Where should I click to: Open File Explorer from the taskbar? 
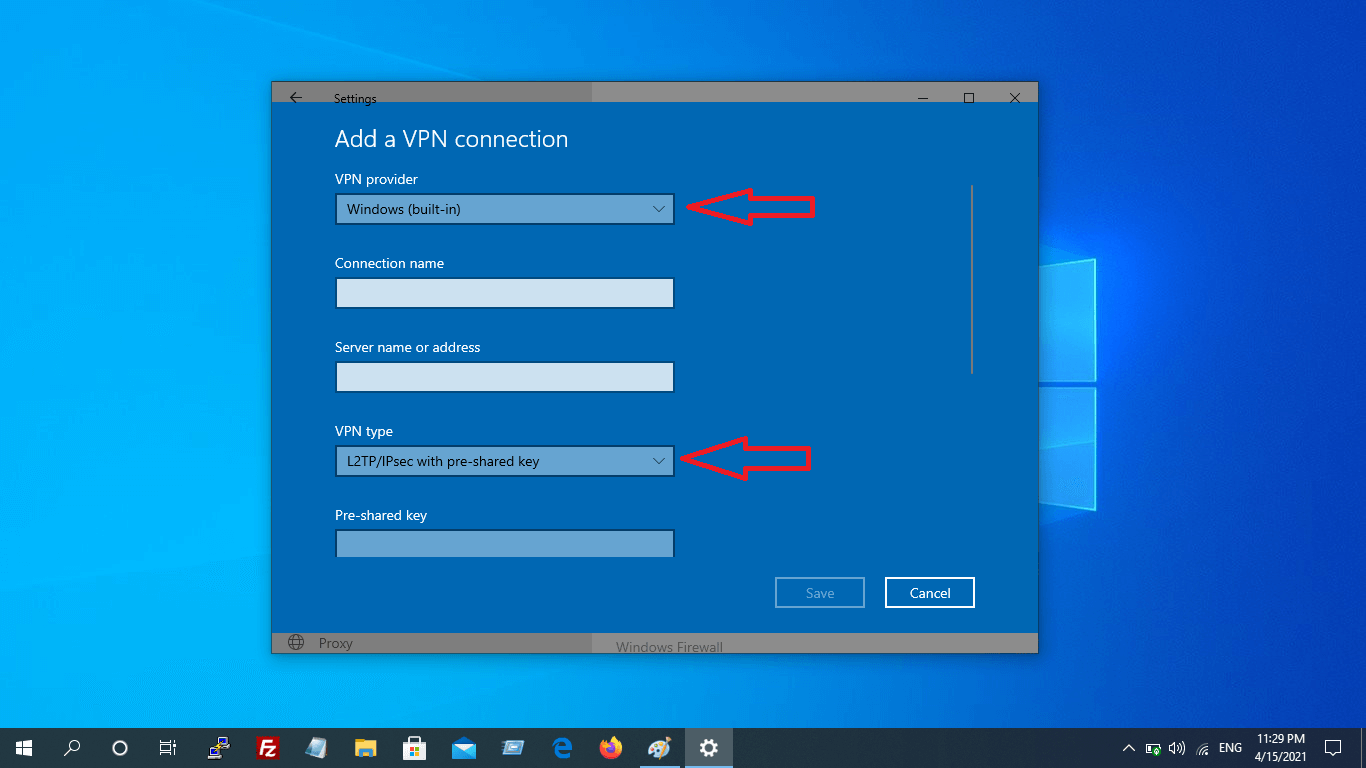coord(366,748)
